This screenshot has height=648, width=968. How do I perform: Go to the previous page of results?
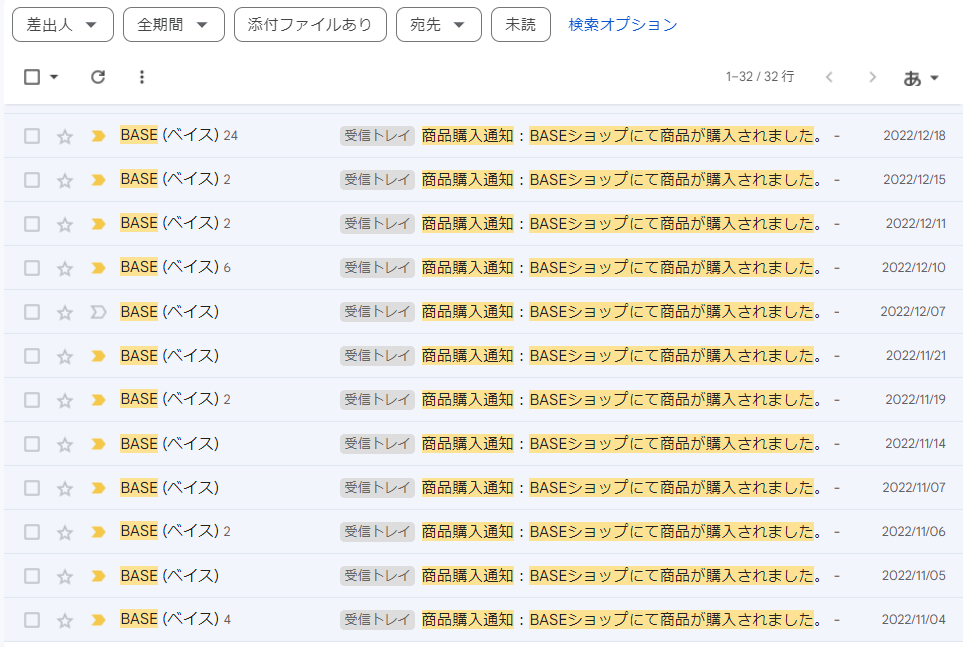[x=829, y=77]
